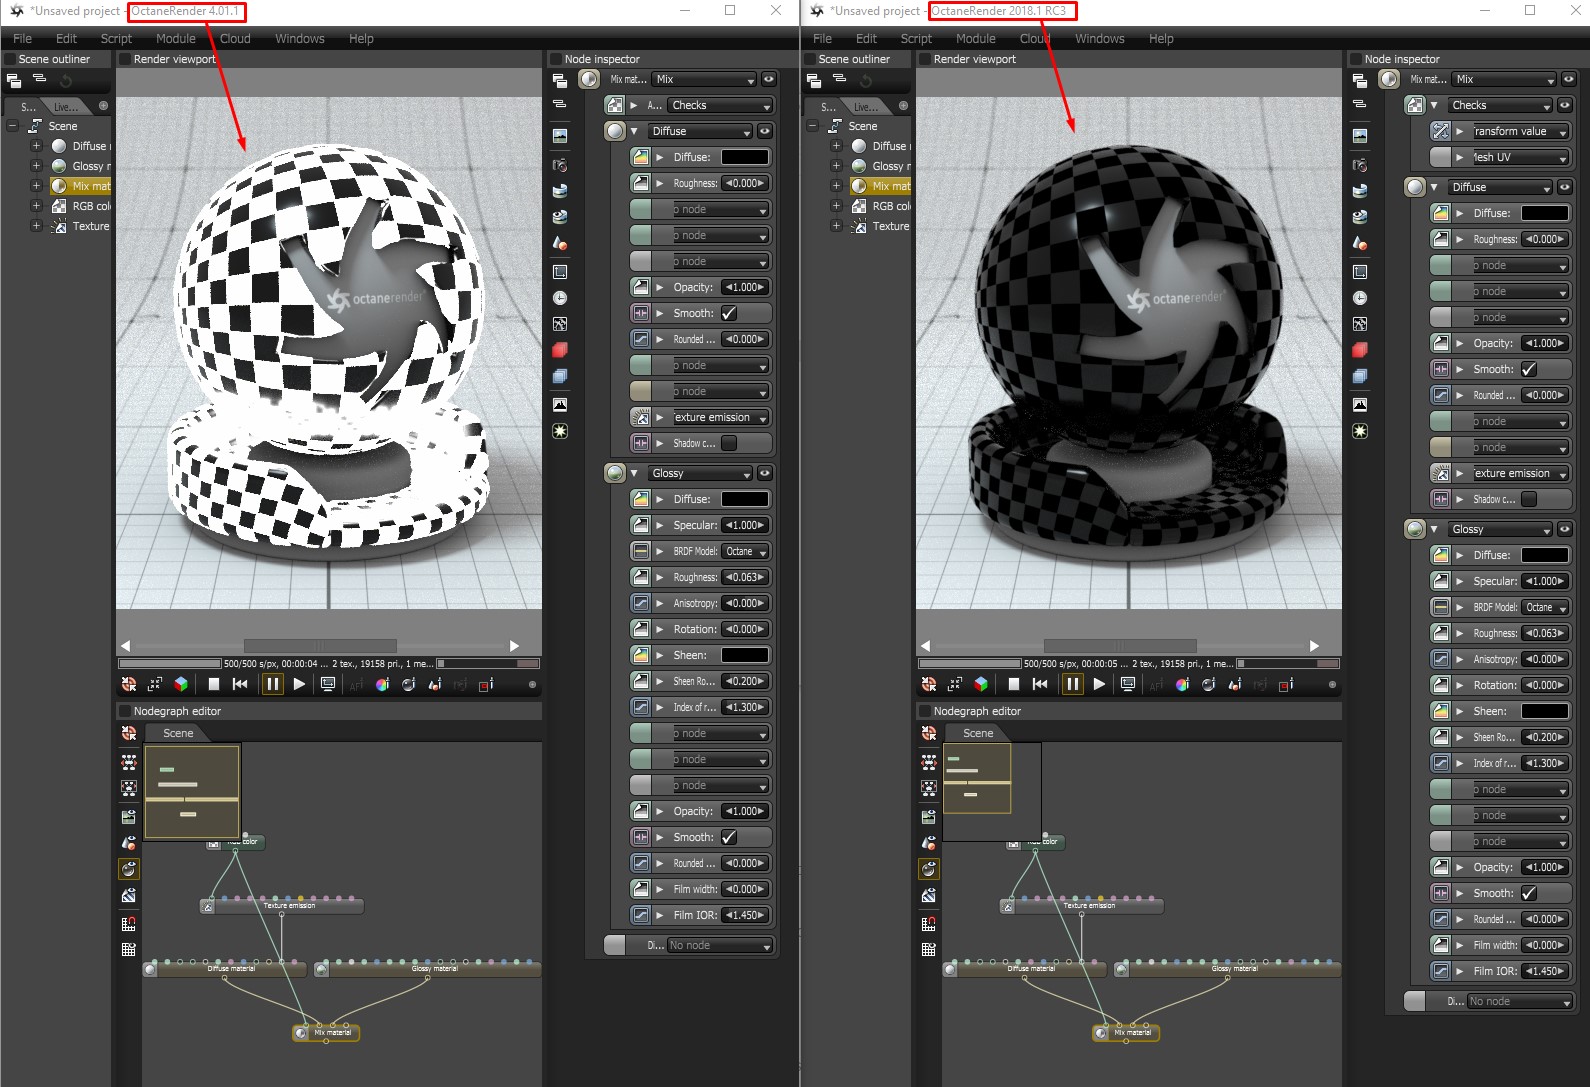Open the Texture emission dropdown in left Node inspector
The height and width of the screenshot is (1087, 1590).
pos(720,417)
